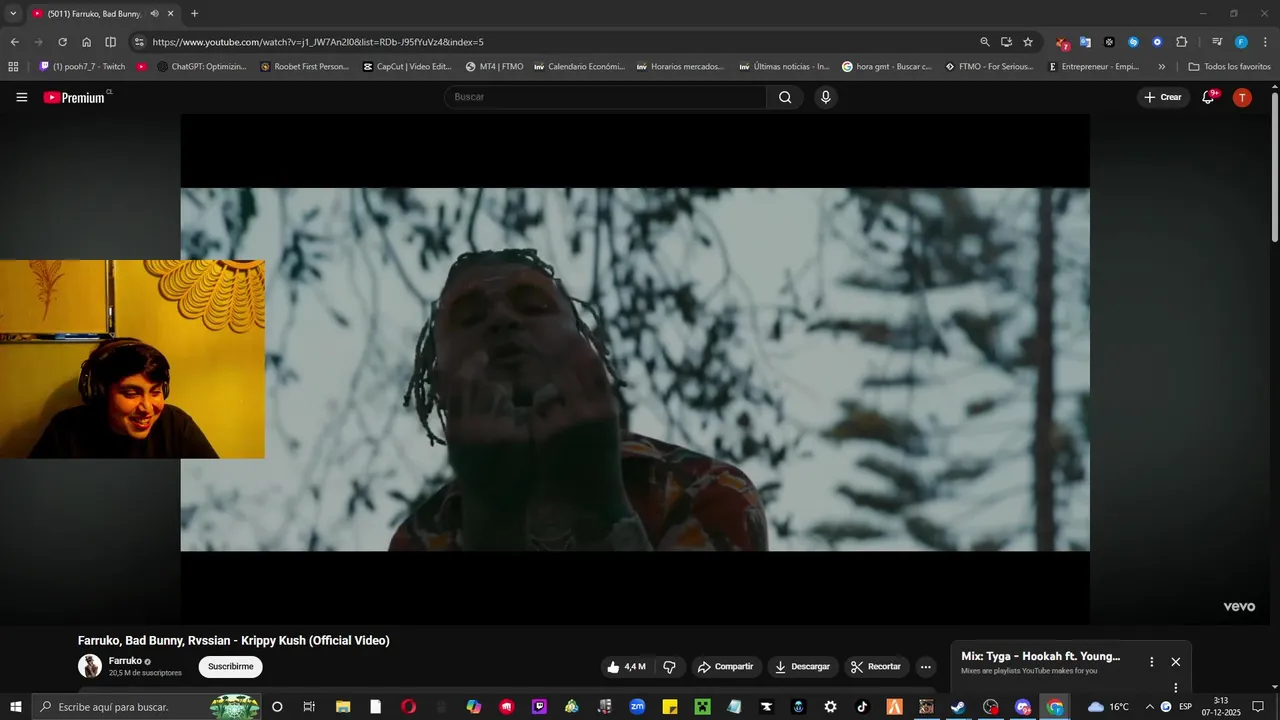Reload the current page
This screenshot has height=720, width=1280.
tap(62, 42)
